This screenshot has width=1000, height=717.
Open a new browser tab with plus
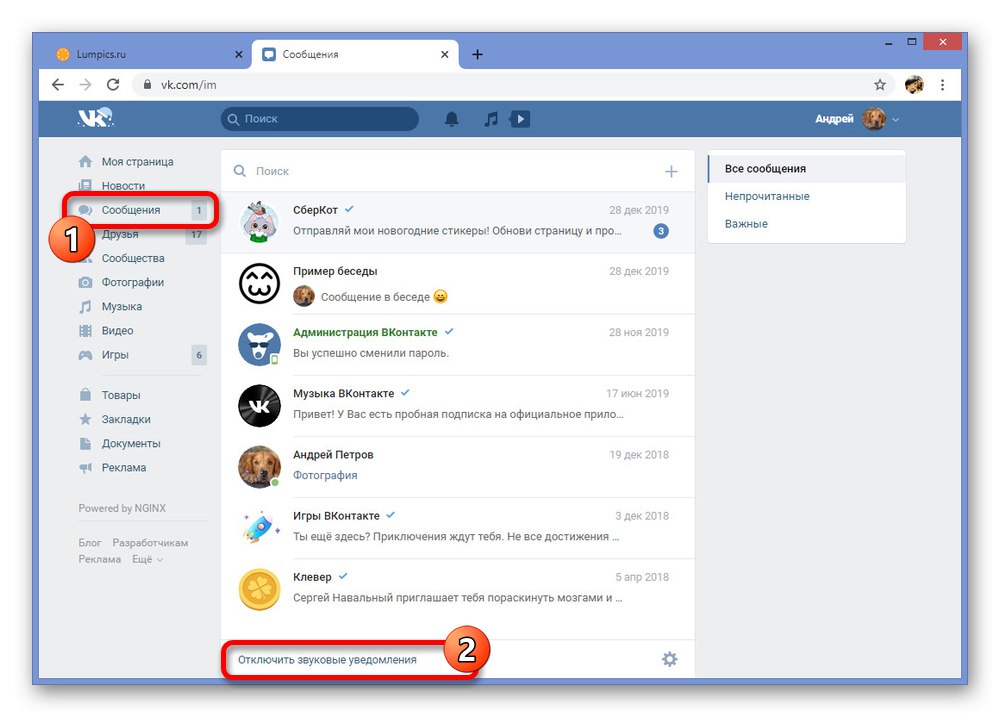[x=477, y=54]
